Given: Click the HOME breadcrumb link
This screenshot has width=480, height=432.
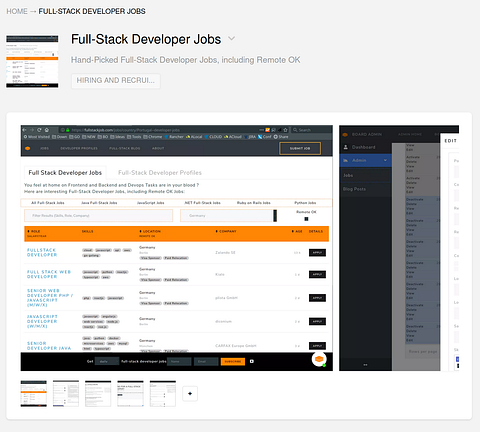Looking at the screenshot, I should coord(17,11).
